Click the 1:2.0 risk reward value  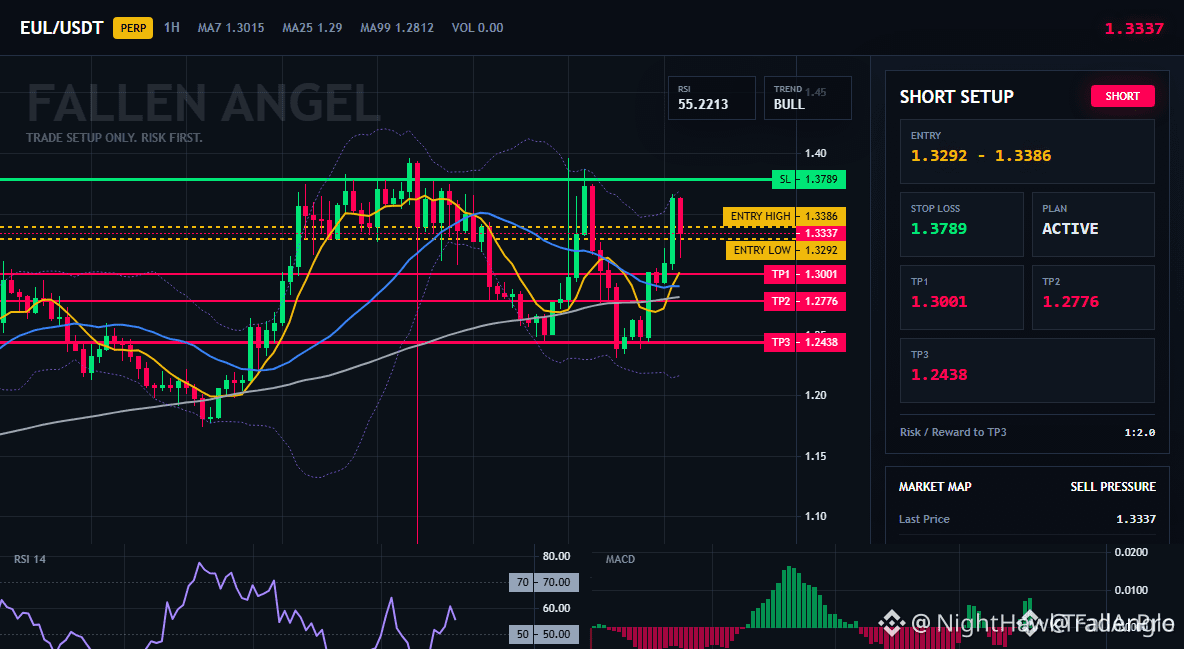click(1139, 433)
